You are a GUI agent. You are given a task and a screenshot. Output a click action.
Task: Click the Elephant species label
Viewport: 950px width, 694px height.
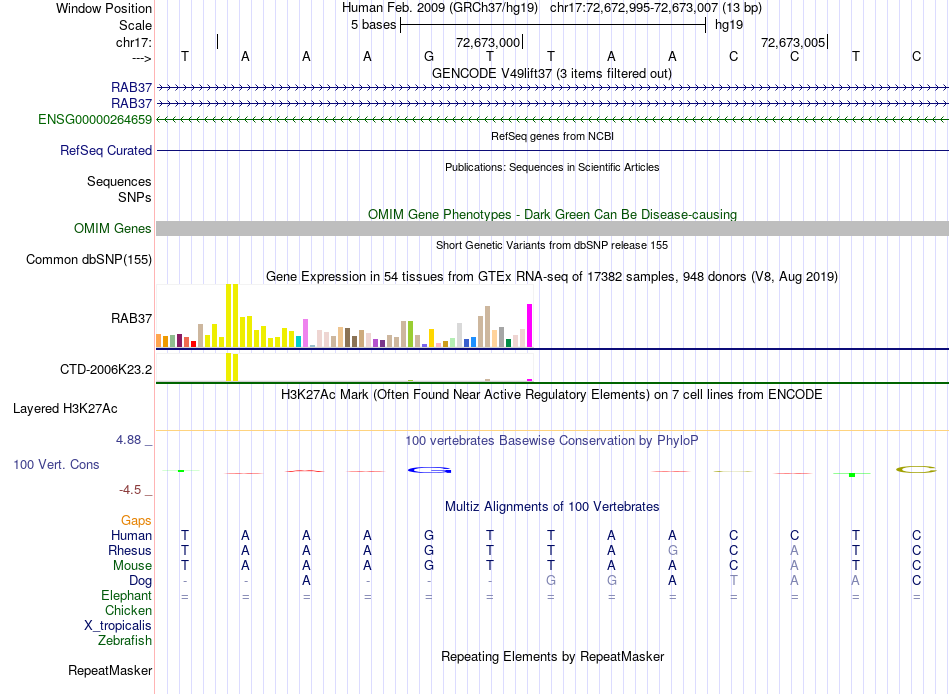point(127,595)
